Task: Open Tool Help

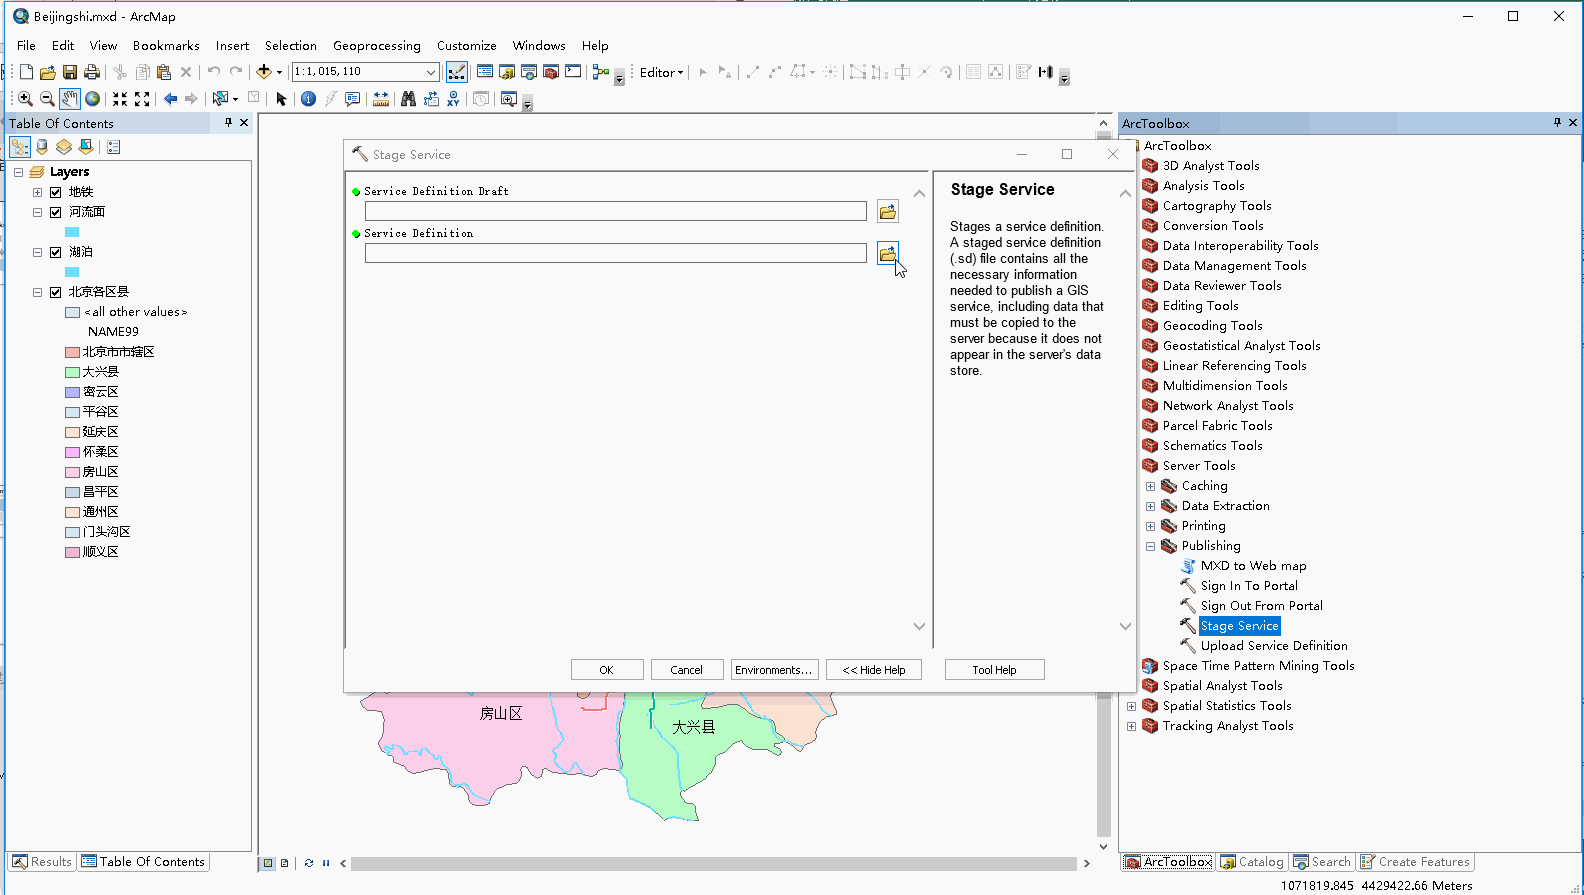Action: coord(995,670)
